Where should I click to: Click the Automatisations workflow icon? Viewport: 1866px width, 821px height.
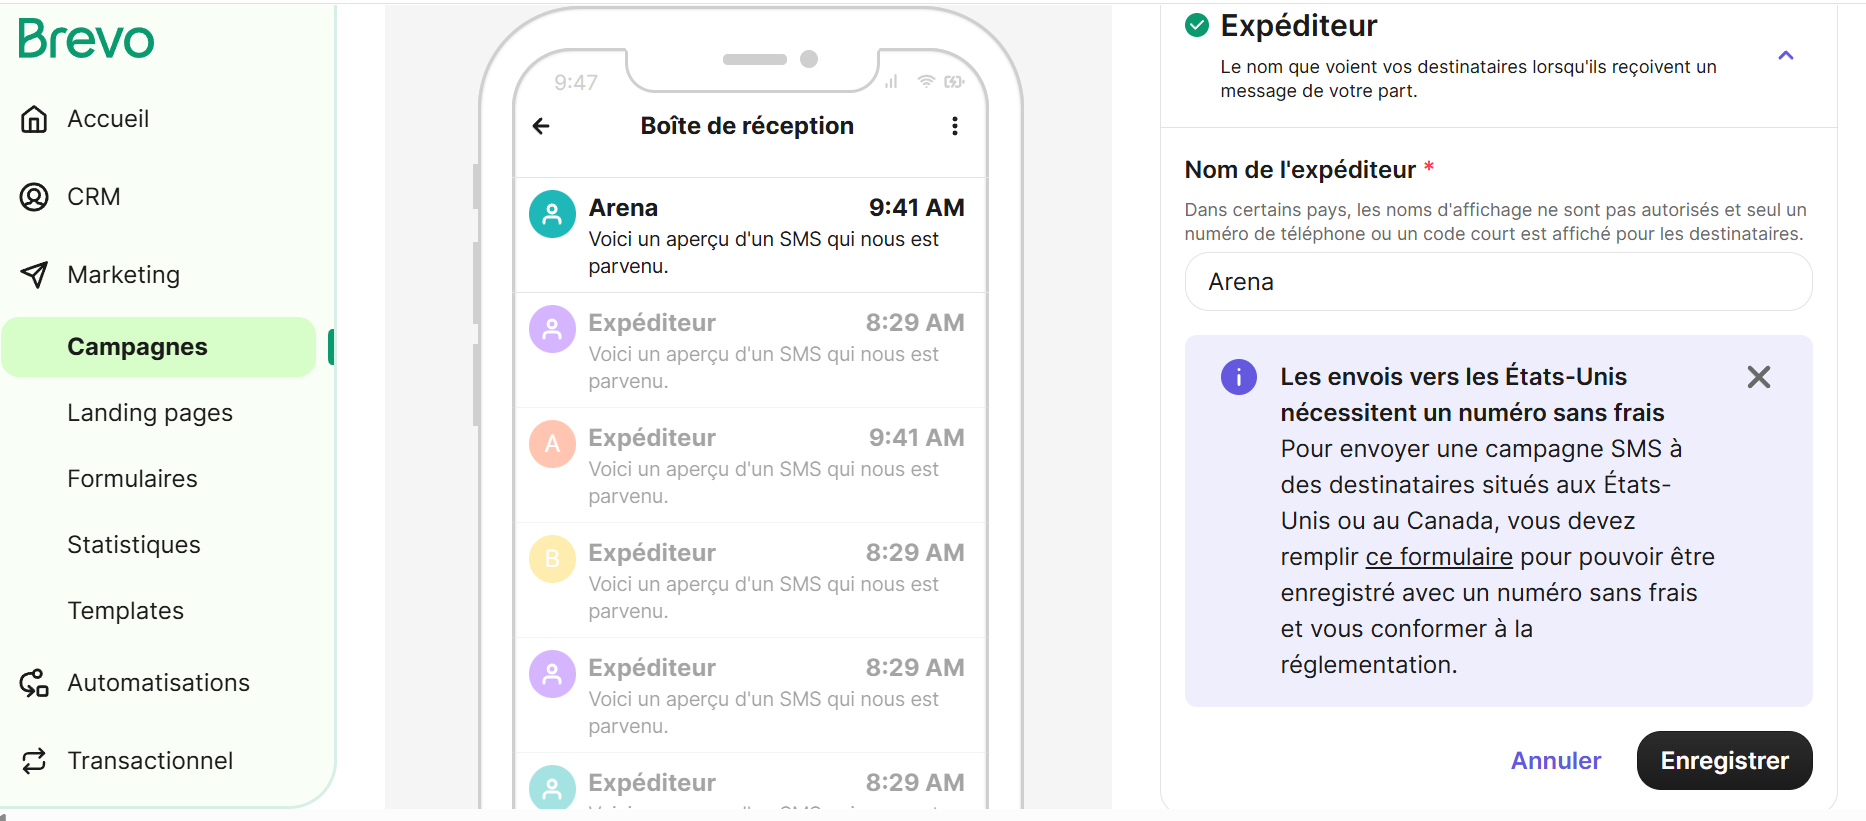[x=34, y=683]
